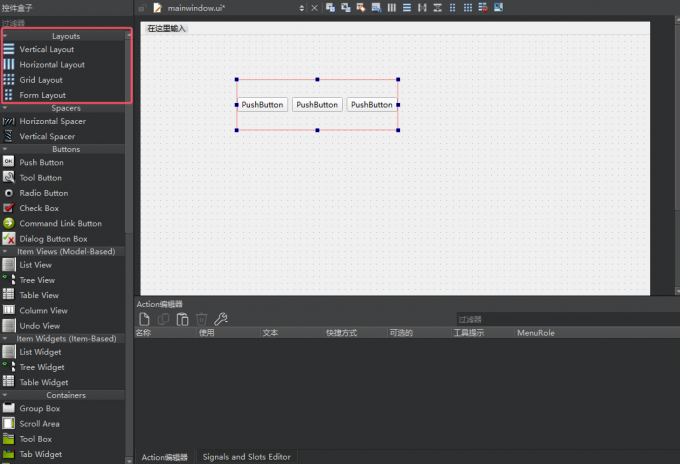Click the wrench configure icon in Action editor
The width and height of the screenshot is (680, 464).
[x=221, y=319]
